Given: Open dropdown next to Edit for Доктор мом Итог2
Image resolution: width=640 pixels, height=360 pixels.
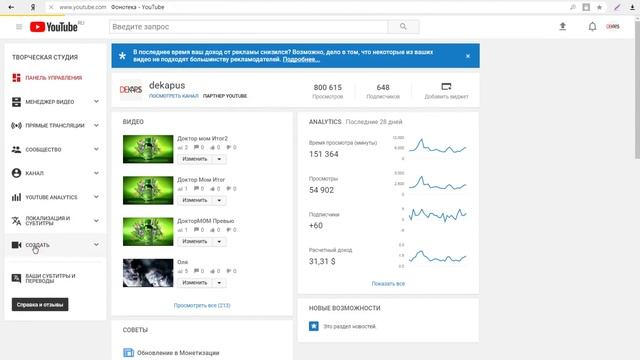Looking at the screenshot, I should click(219, 159).
